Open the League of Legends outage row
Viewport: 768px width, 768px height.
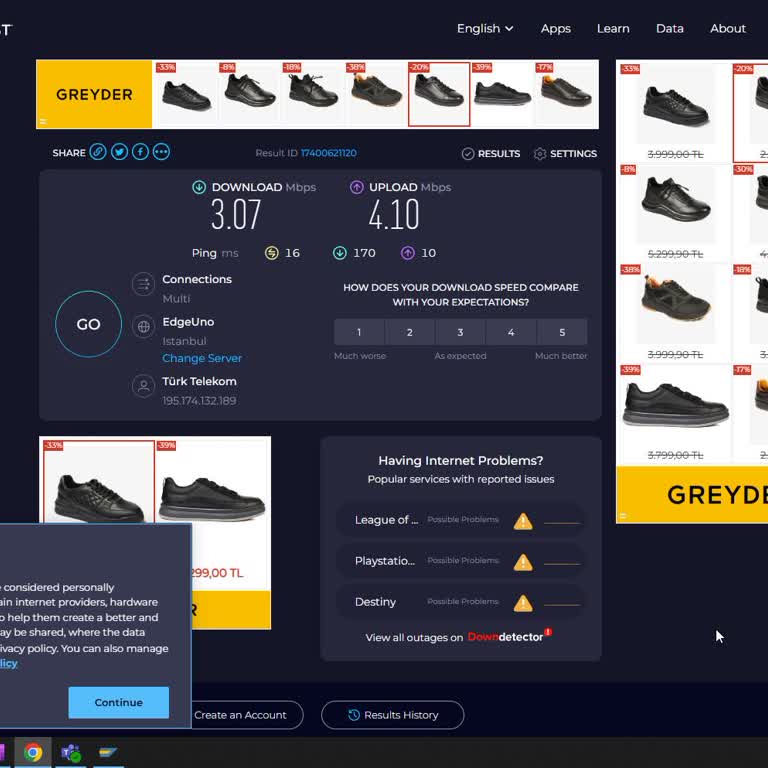pos(460,520)
